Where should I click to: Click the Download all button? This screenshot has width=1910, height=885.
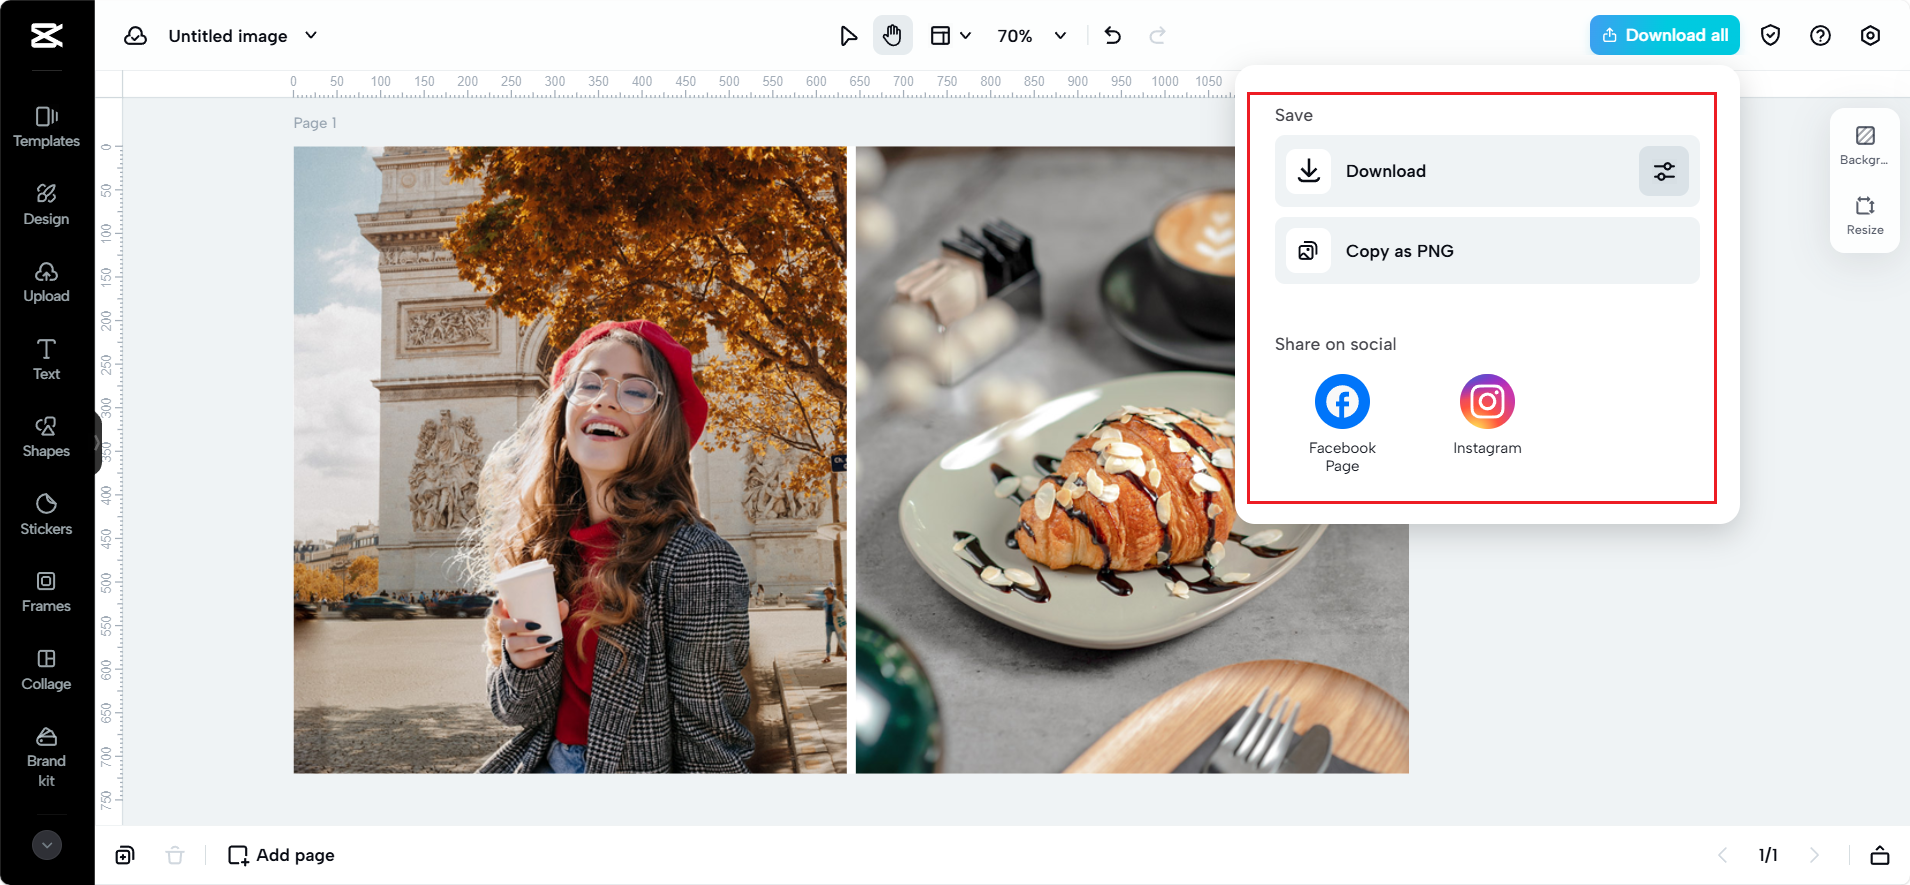coord(1664,36)
